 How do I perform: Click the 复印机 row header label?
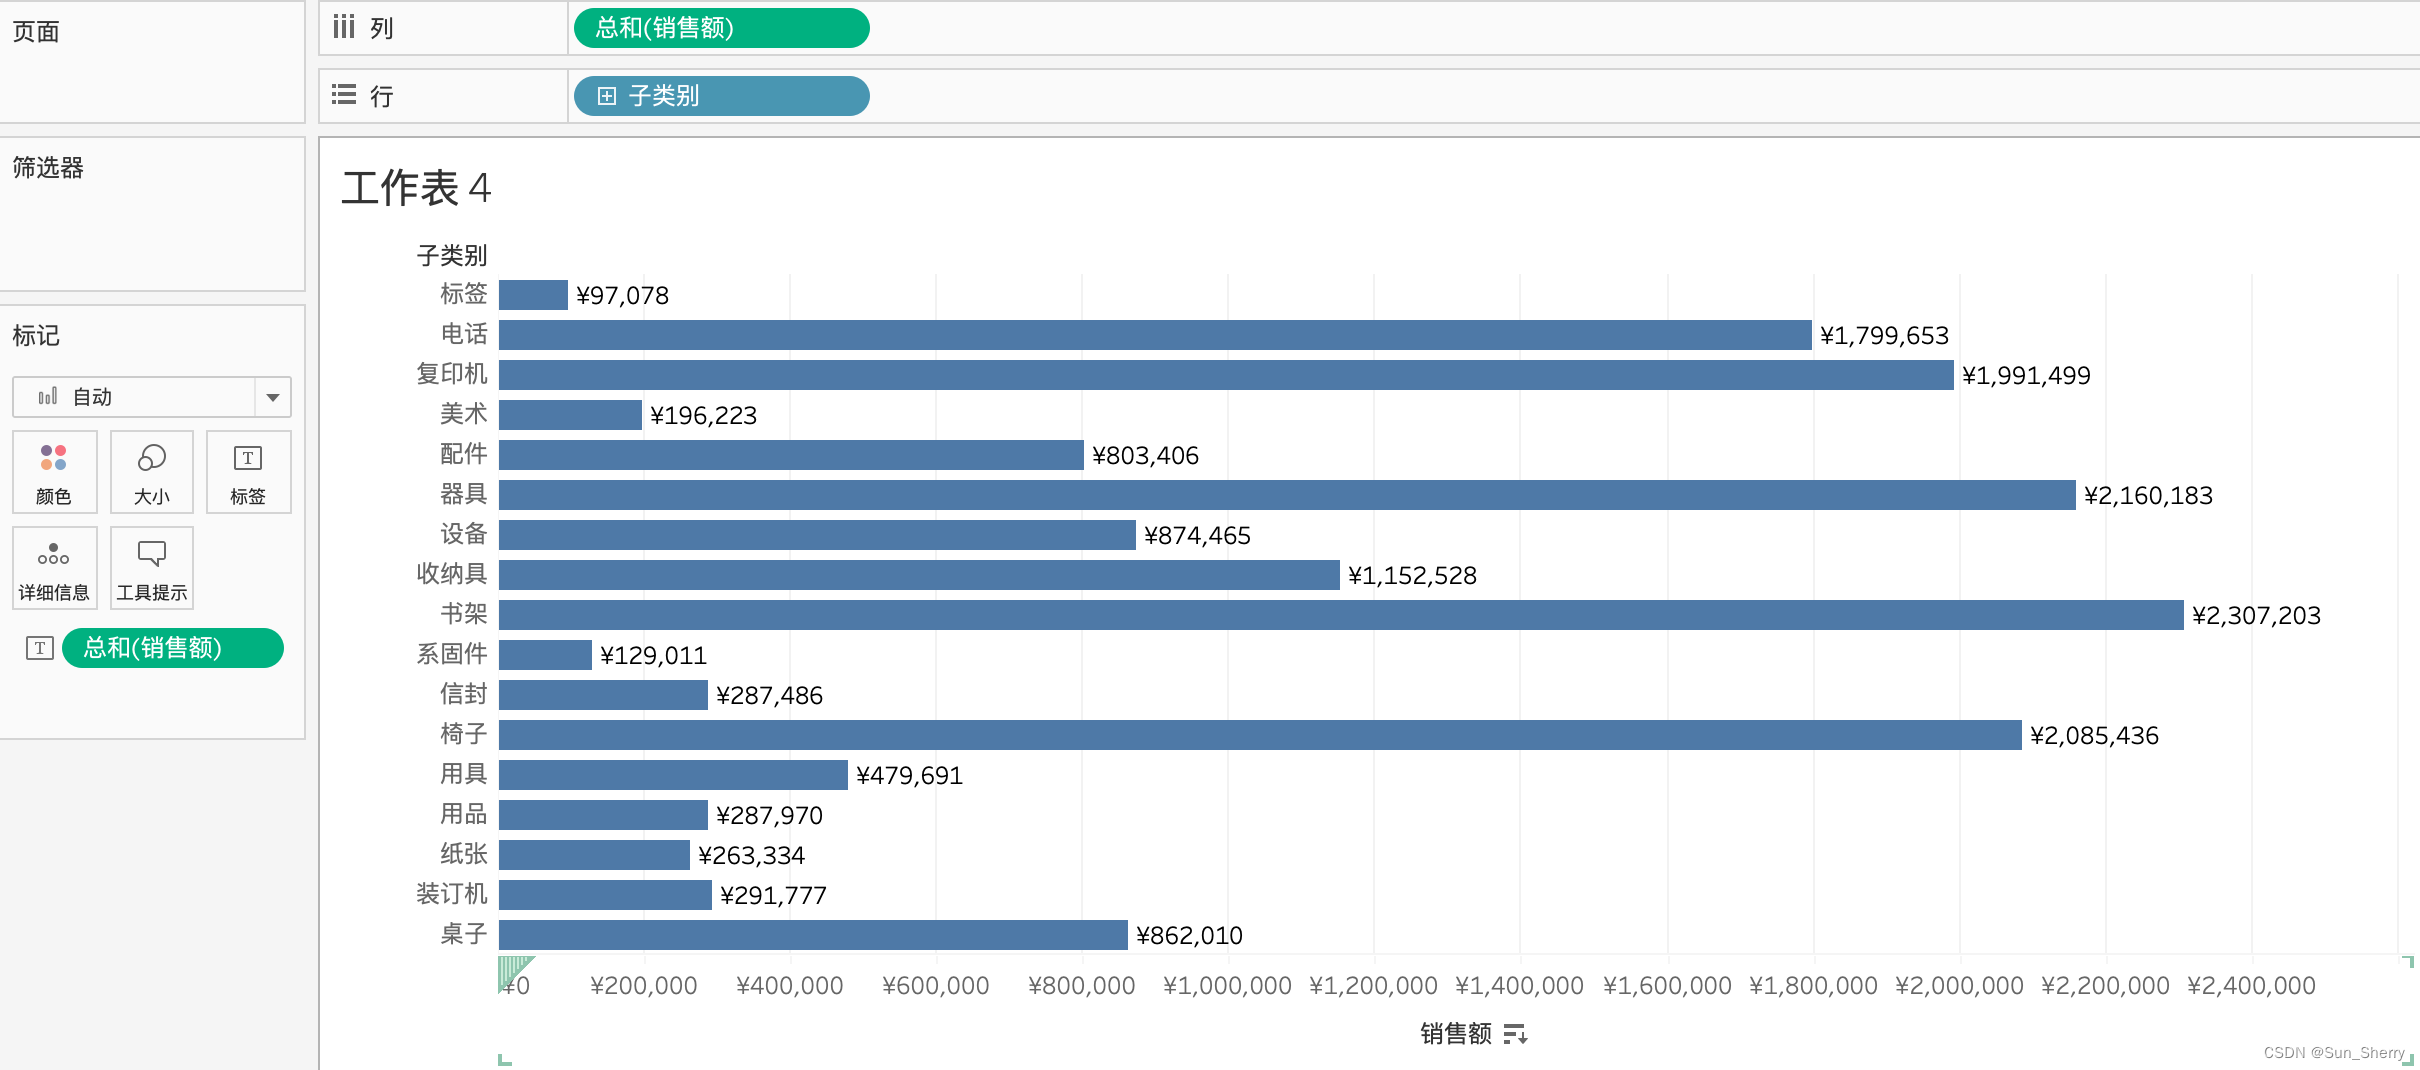[452, 374]
